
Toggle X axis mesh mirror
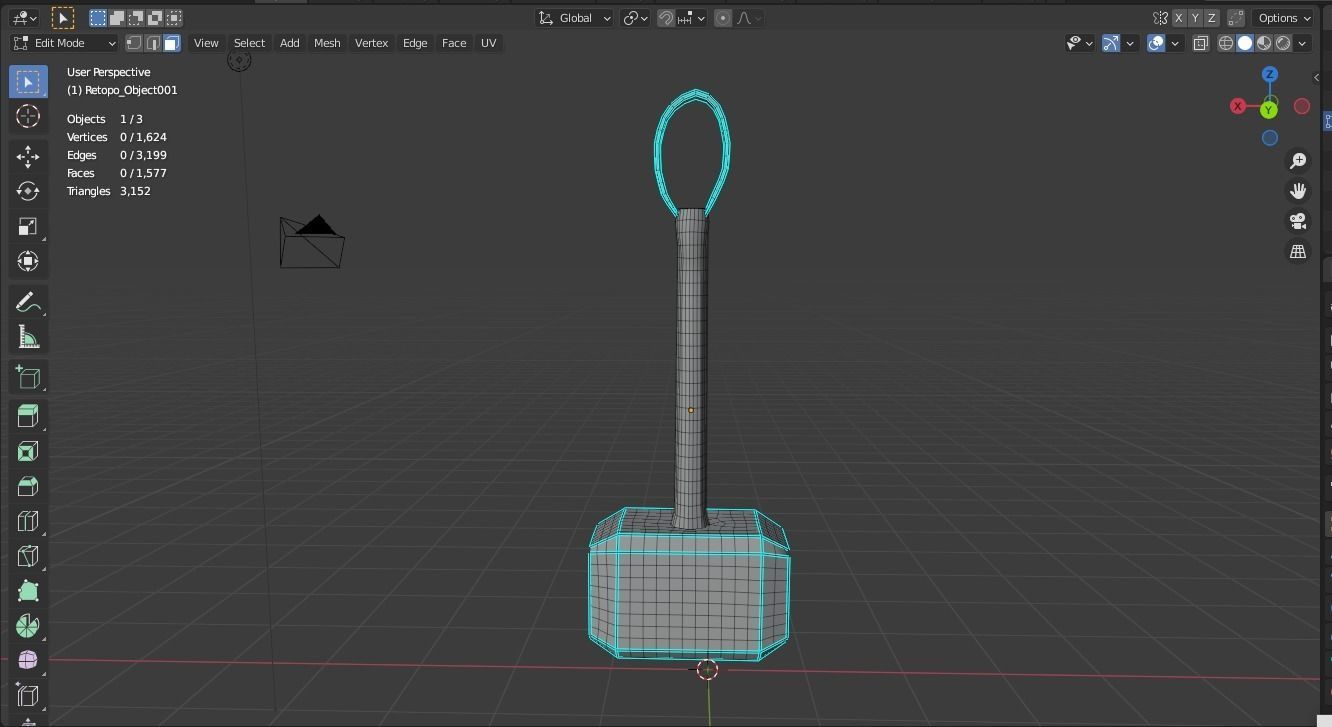tap(1178, 18)
